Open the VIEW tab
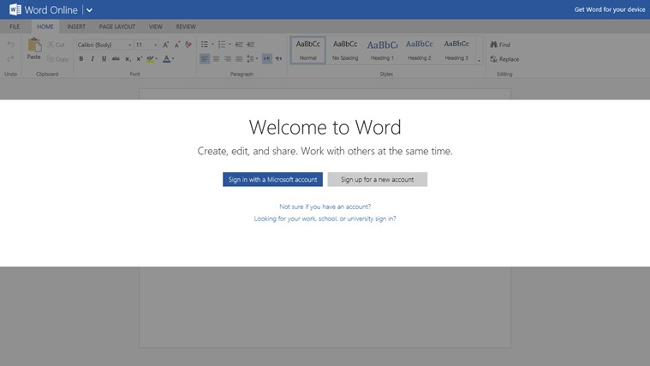This screenshot has width=650, height=366. pyautogui.click(x=155, y=27)
